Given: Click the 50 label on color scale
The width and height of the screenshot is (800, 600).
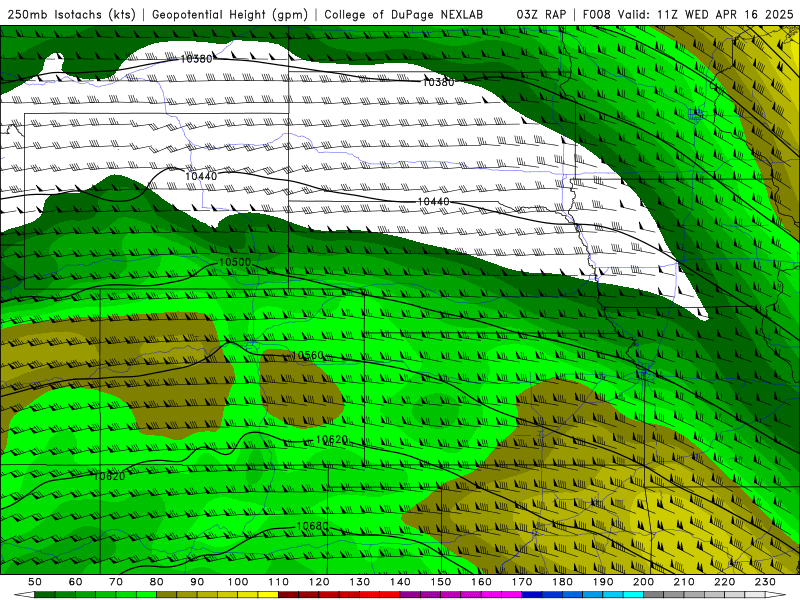Looking at the screenshot, I should coord(35,582).
